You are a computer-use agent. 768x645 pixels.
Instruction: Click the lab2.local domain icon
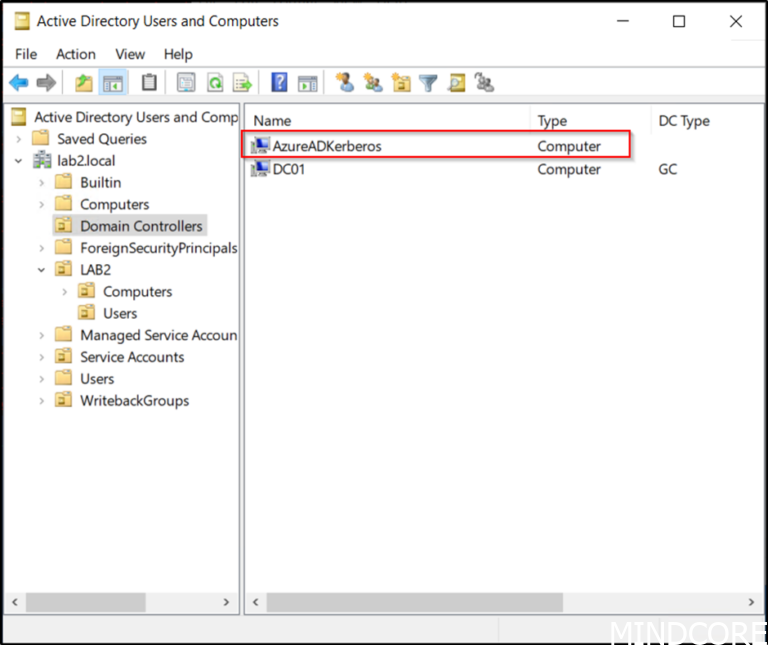click(x=42, y=160)
